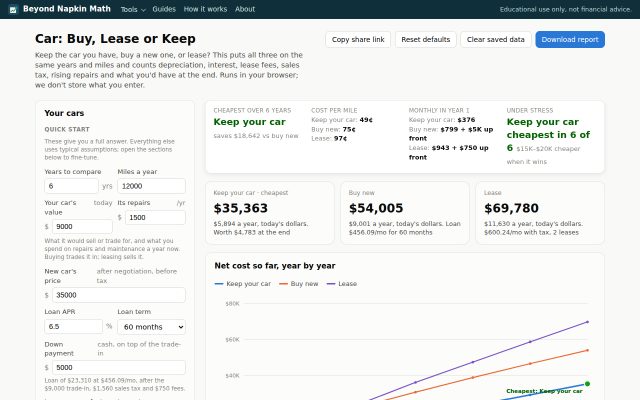Image resolution: width=640 pixels, height=400 pixels.
Task: Click the 'Lease: 97¢' cost line
Action: 329,139
